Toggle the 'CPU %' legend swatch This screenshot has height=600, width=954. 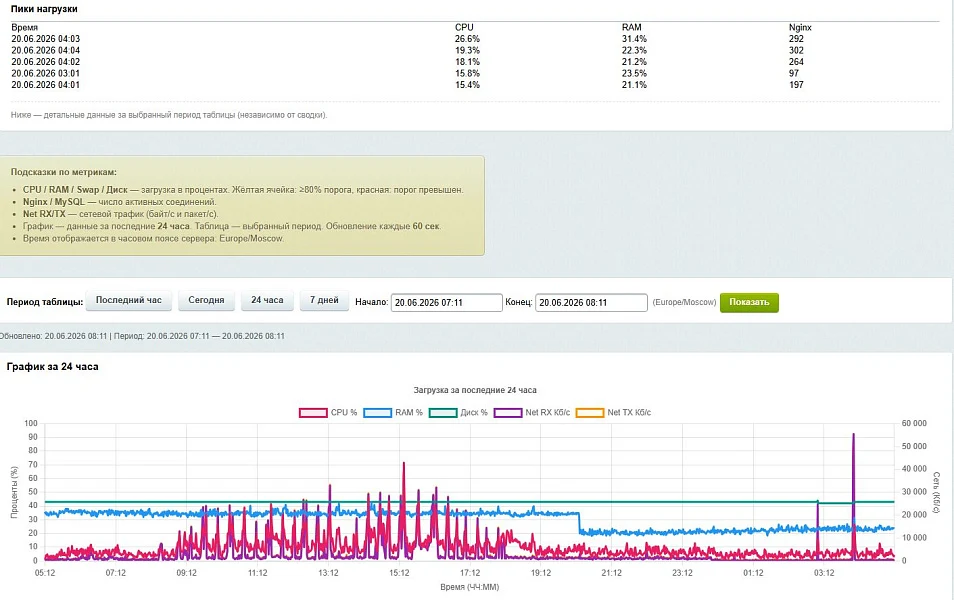[x=313, y=413]
